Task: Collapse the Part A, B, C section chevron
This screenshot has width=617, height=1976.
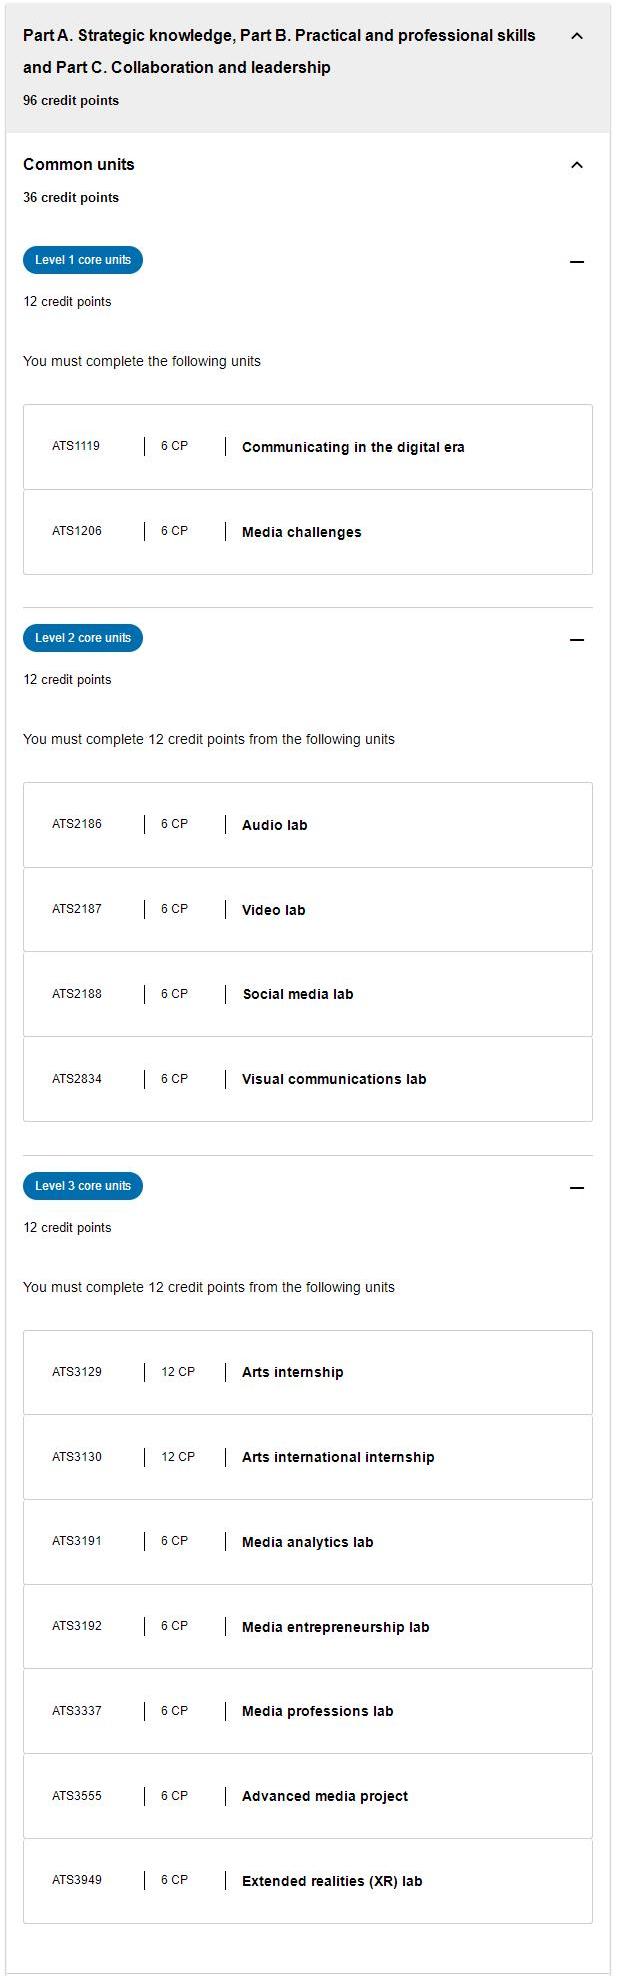Action: click(576, 36)
